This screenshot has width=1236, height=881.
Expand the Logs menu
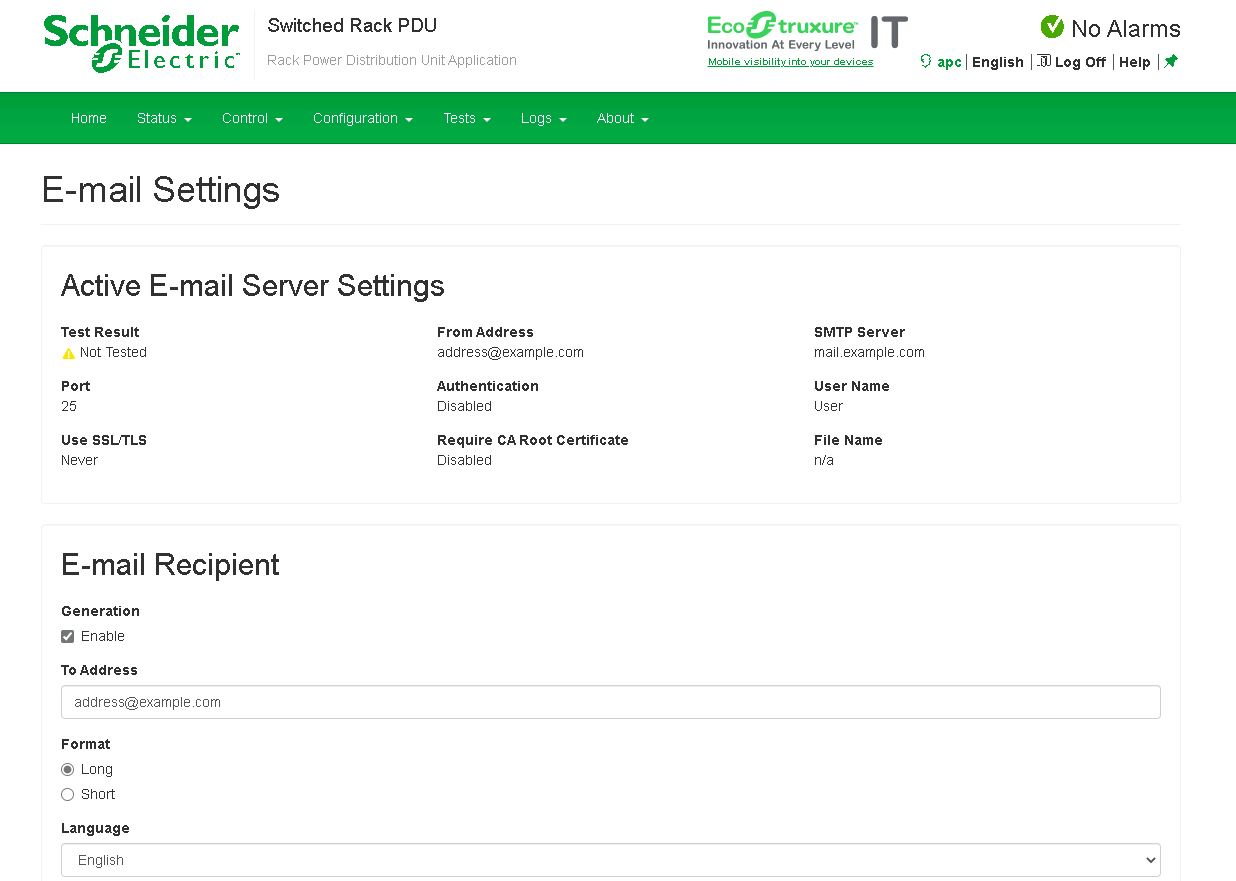pos(544,118)
